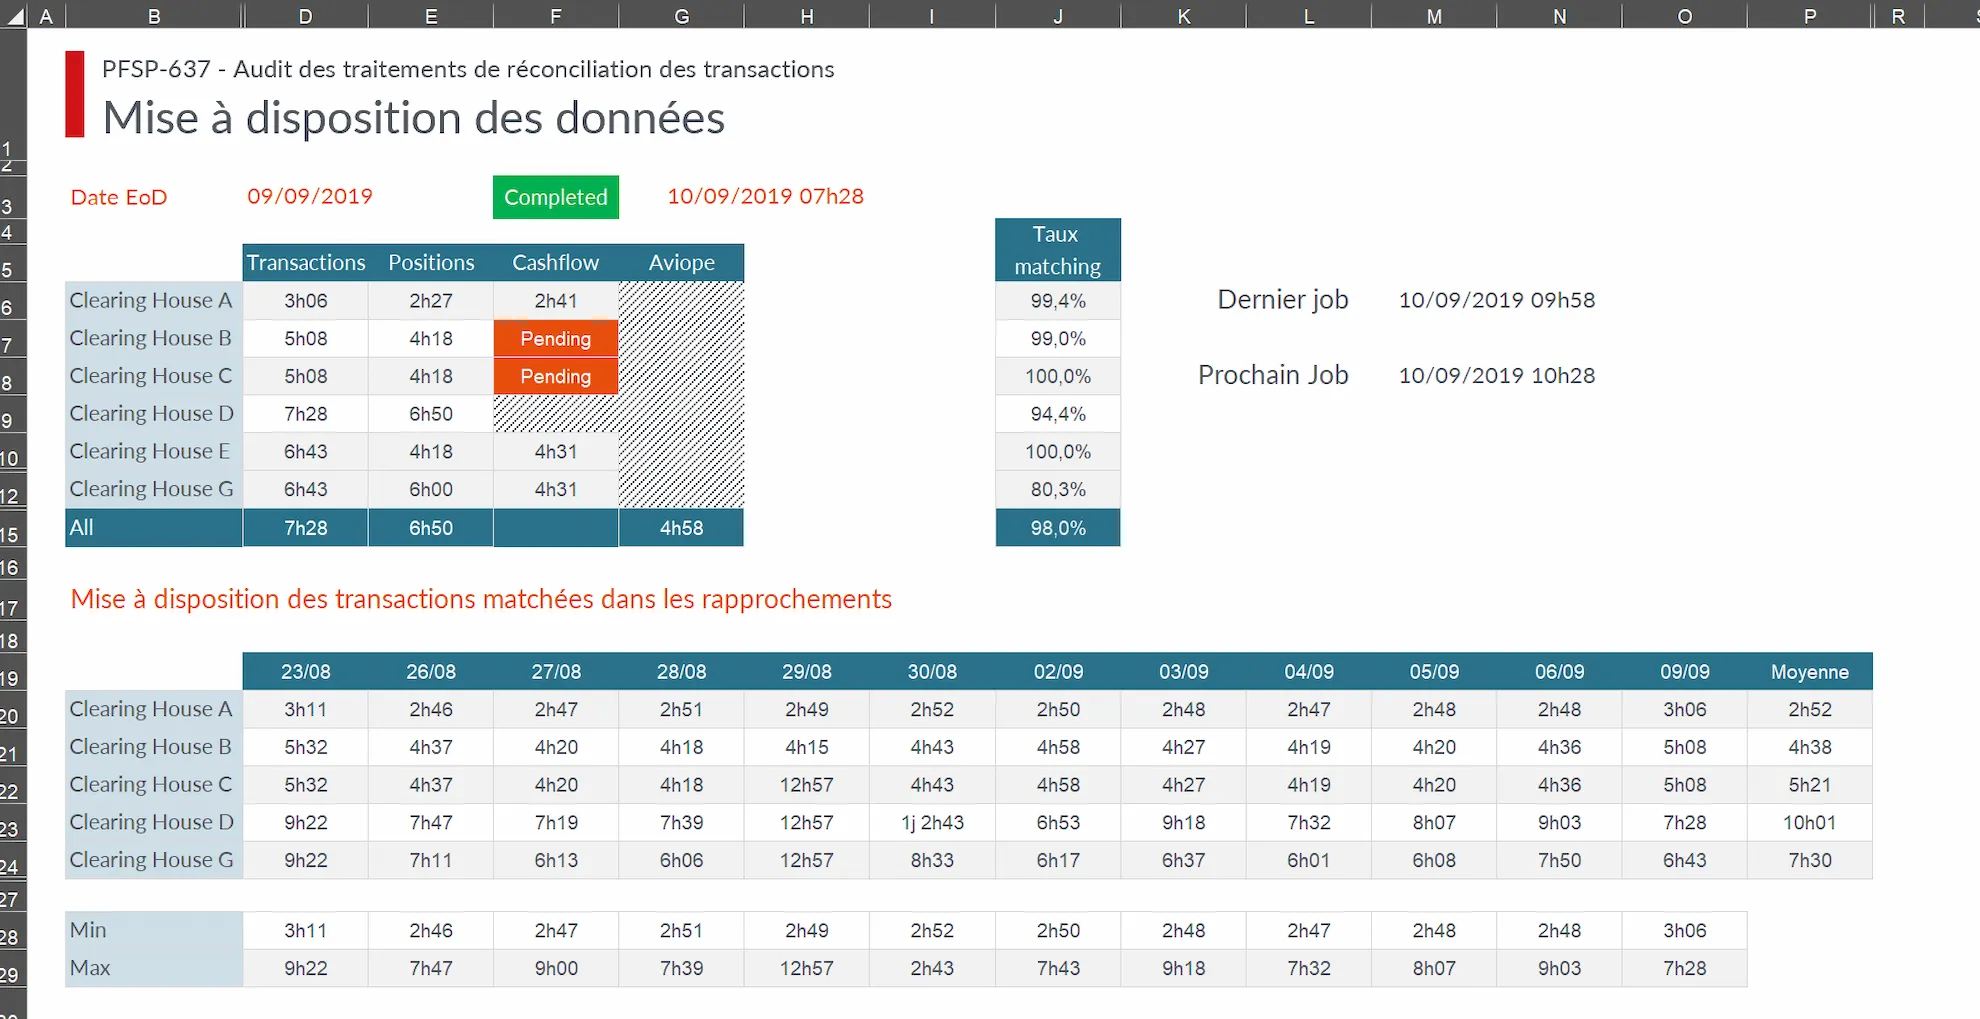Click the Pending cell for Clearing House C
This screenshot has height=1019, width=1980.
tap(555, 376)
